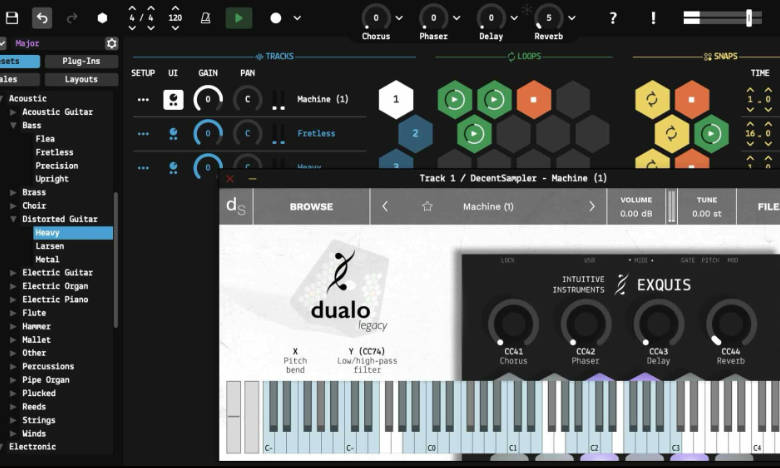Click the settings gear beside Major
Image resolution: width=780 pixels, height=468 pixels.
pos(111,43)
